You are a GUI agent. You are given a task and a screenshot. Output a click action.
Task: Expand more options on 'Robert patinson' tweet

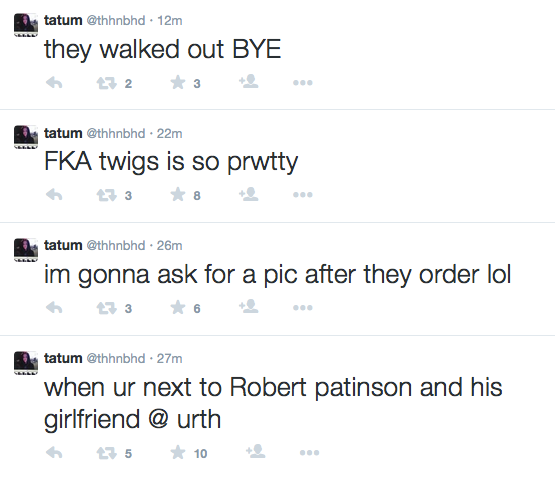pyautogui.click(x=309, y=453)
